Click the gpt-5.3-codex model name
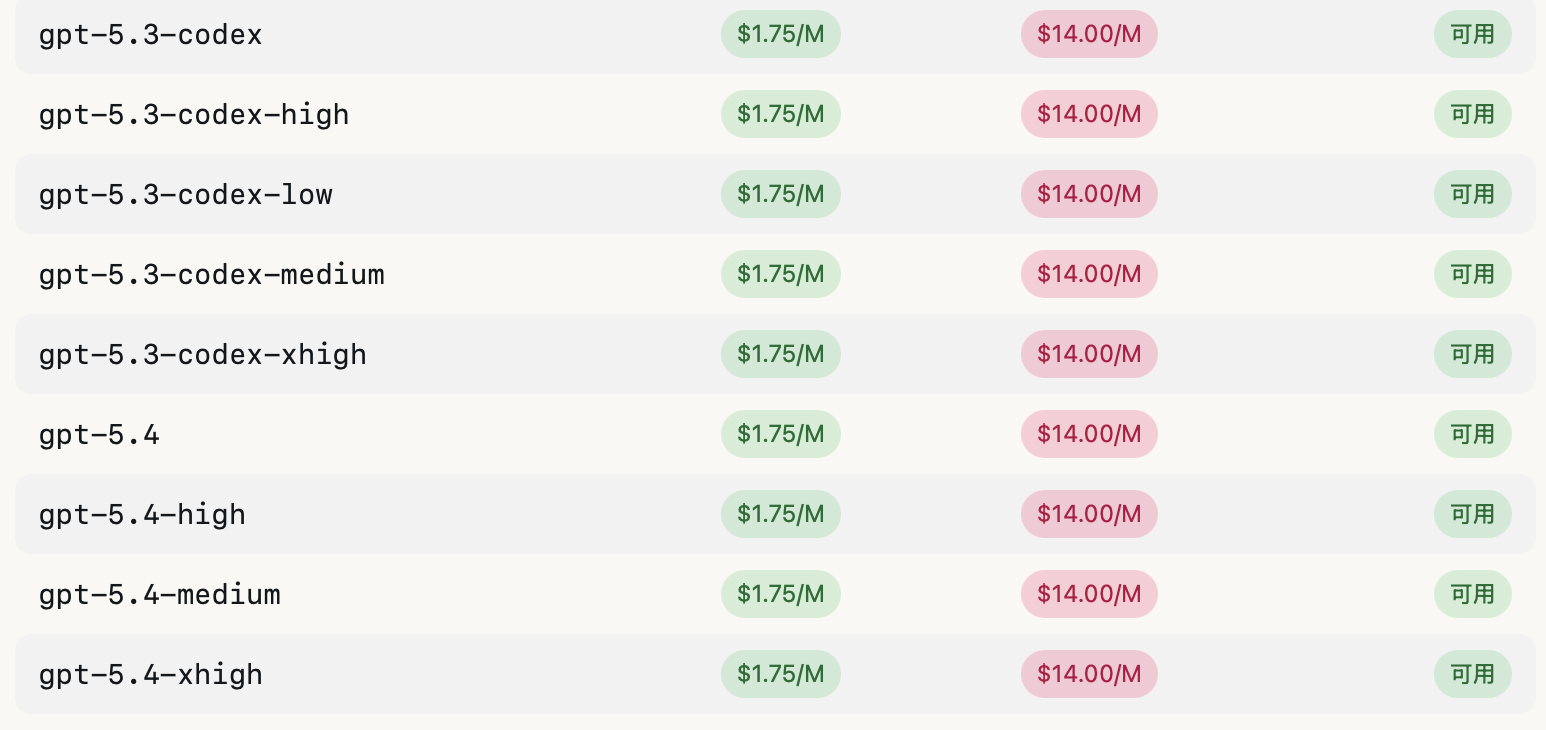Viewport: 1546px width, 730px height. [150, 35]
